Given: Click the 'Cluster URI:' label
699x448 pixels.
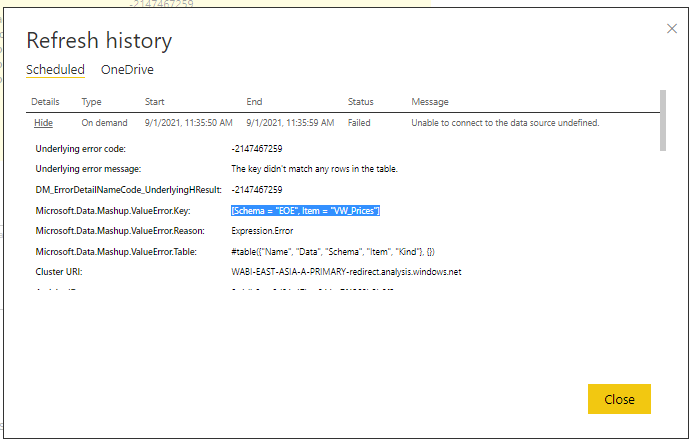Looking at the screenshot, I should [x=59, y=272].
